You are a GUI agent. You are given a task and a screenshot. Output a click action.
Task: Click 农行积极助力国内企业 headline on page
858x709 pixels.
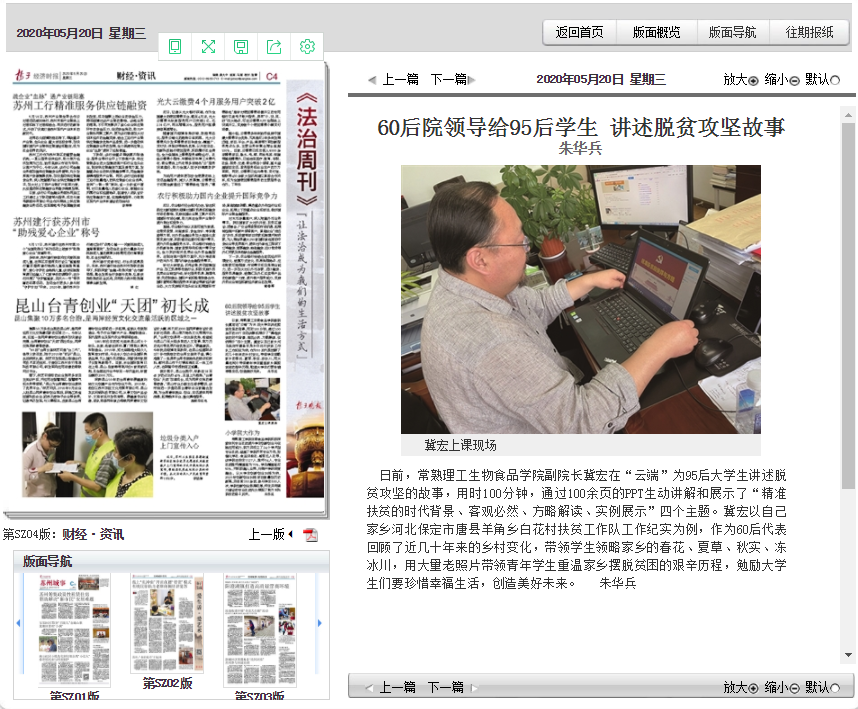click(x=217, y=196)
